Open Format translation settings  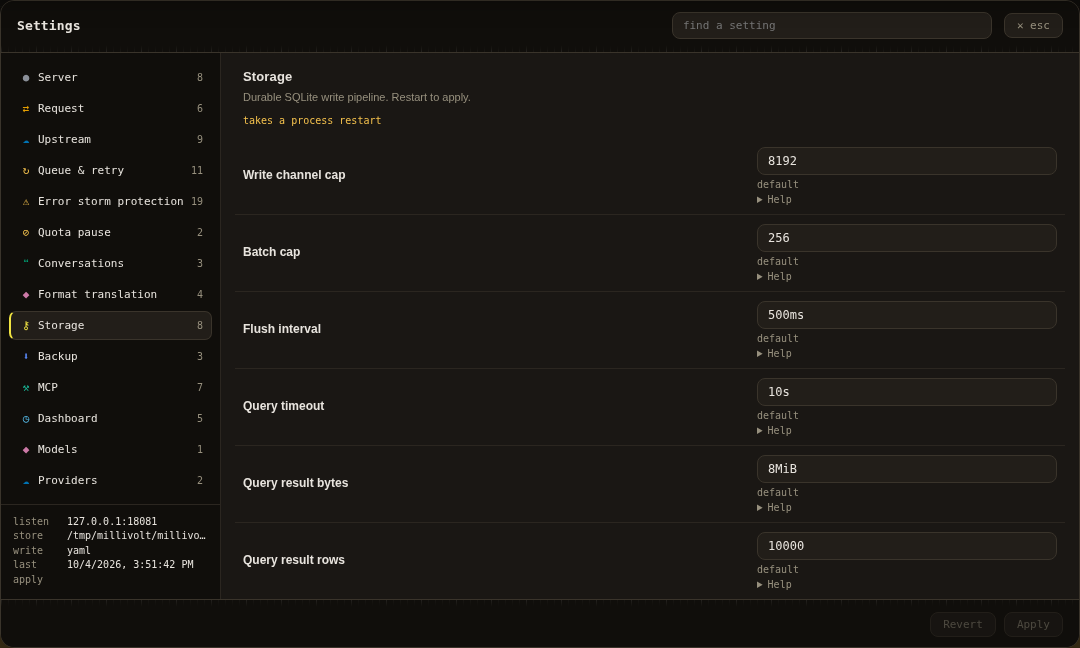110,294
